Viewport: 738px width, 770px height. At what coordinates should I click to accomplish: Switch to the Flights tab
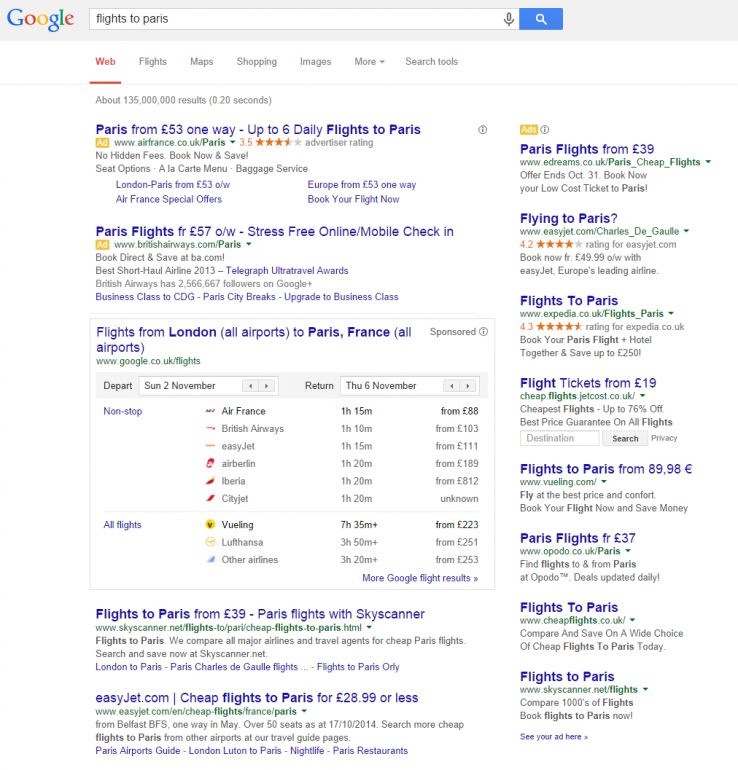click(153, 62)
